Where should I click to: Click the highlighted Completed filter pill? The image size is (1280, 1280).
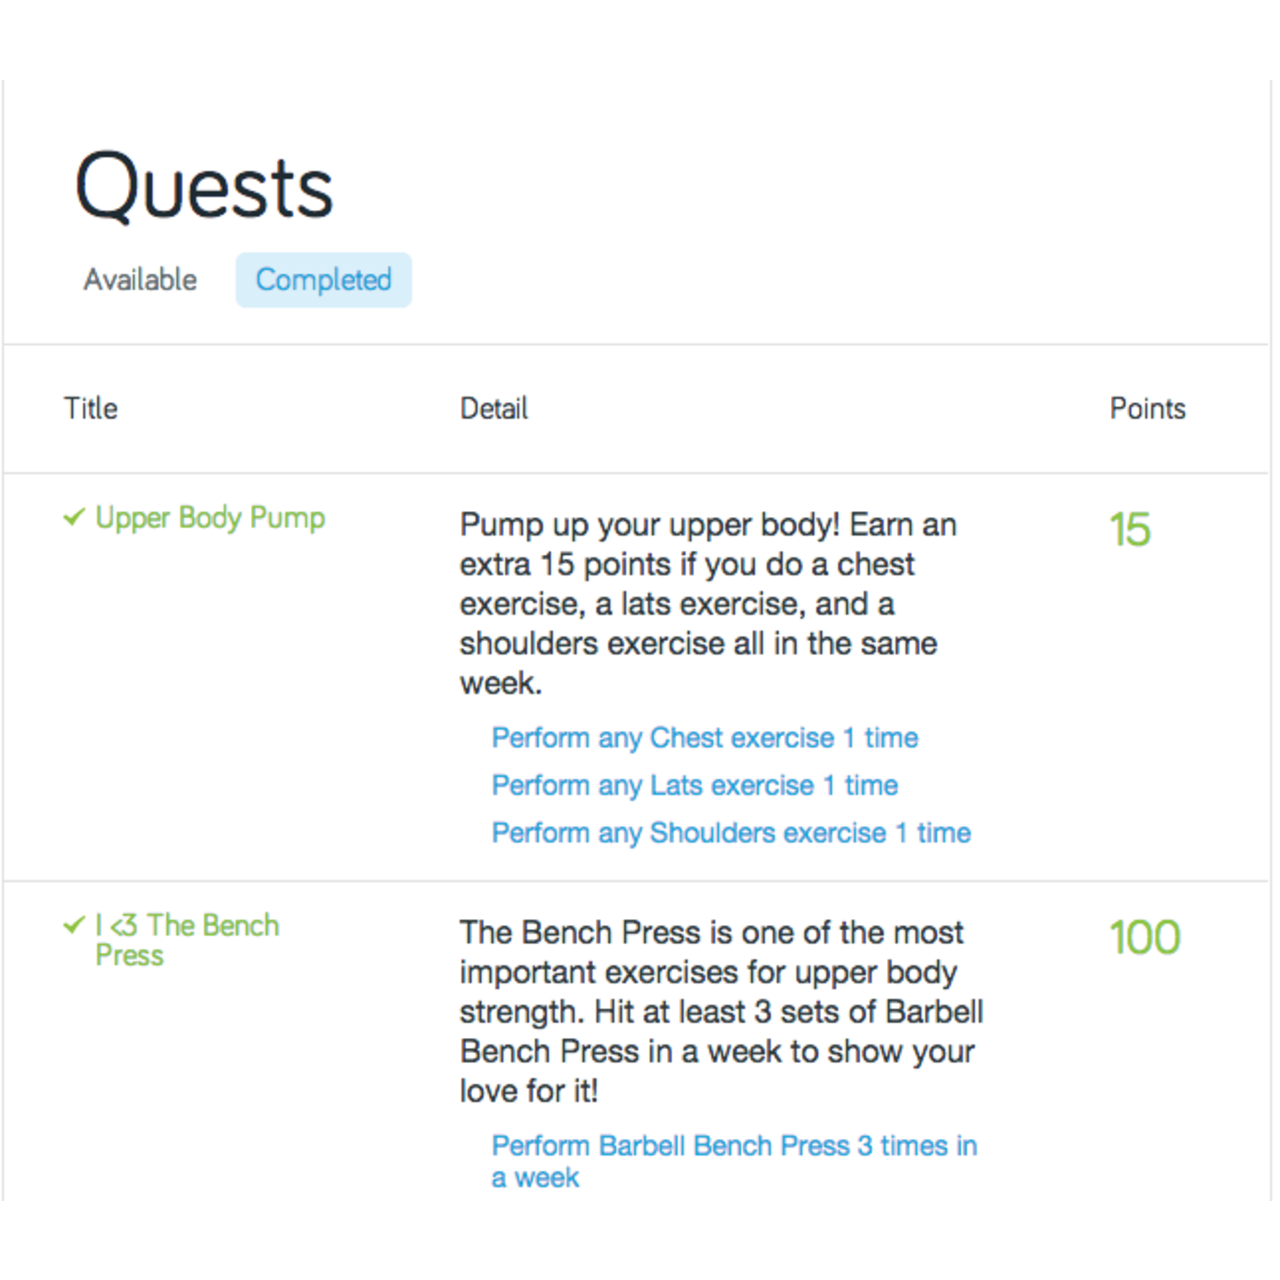point(323,280)
